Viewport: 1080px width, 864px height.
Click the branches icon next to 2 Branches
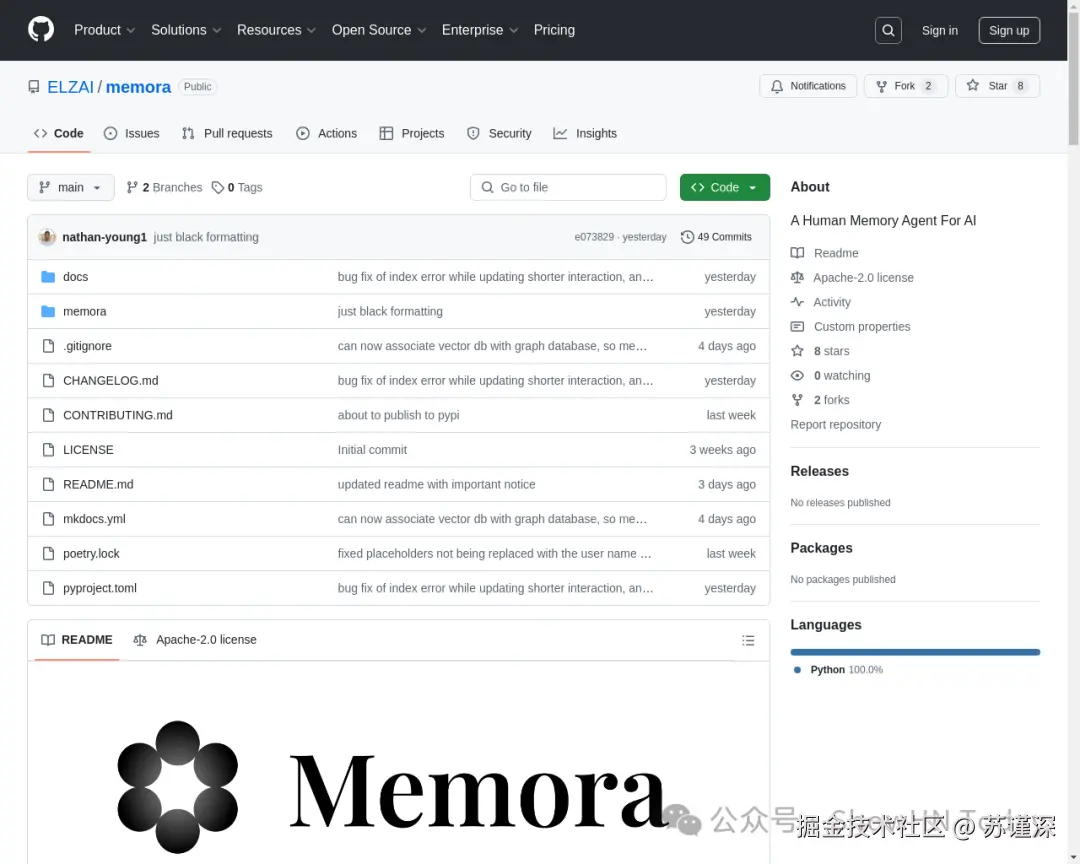[132, 187]
